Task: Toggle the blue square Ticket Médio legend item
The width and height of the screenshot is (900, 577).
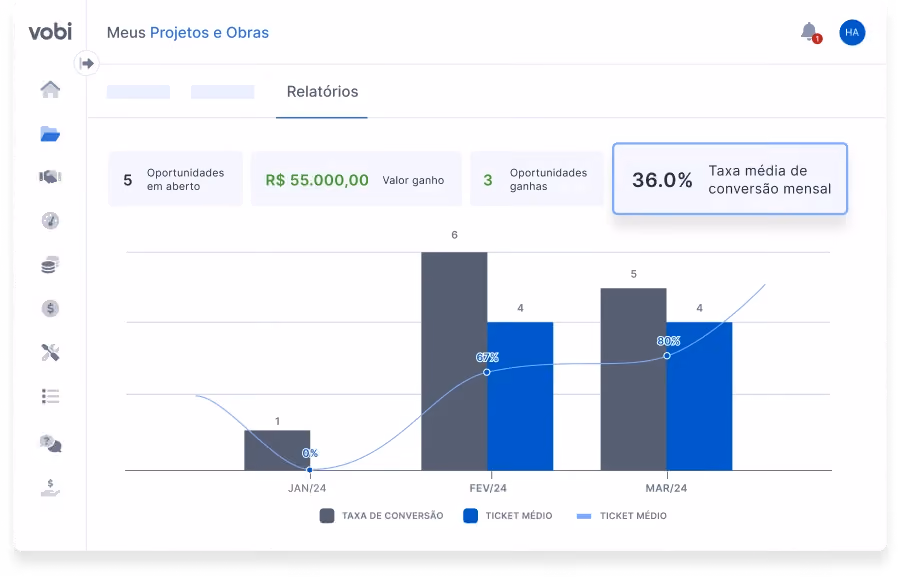Action: (508, 516)
